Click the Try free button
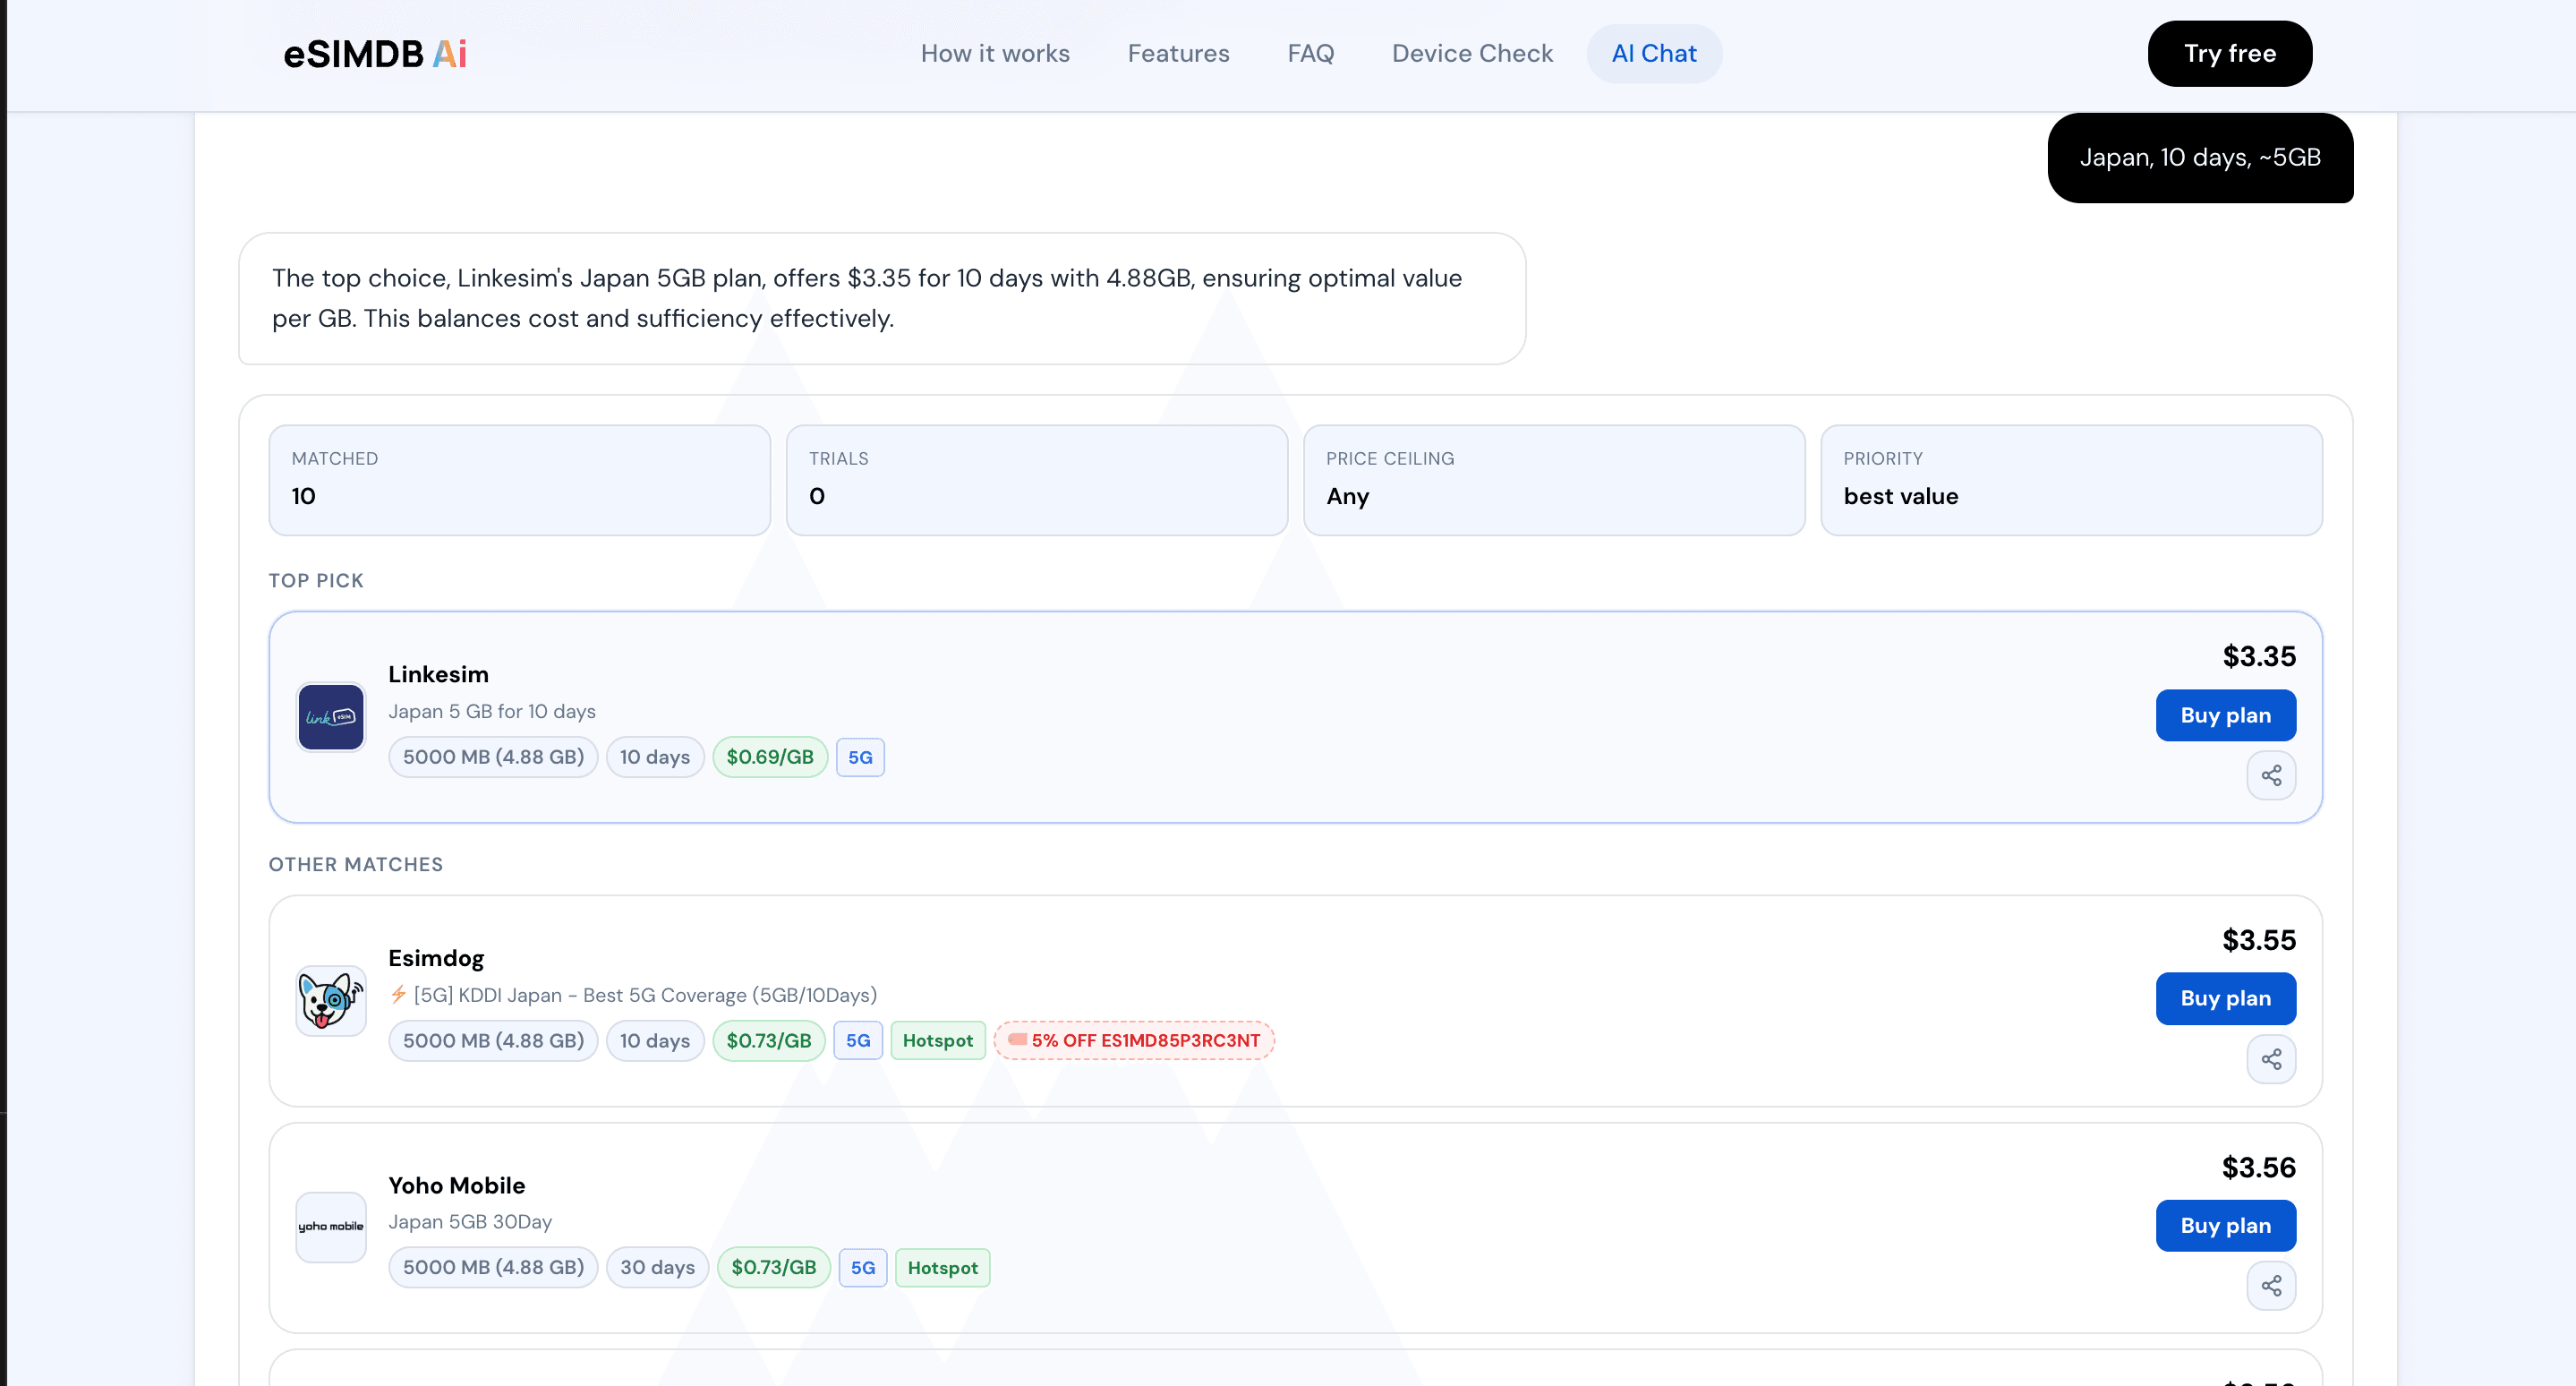The image size is (2576, 1386). point(2229,53)
